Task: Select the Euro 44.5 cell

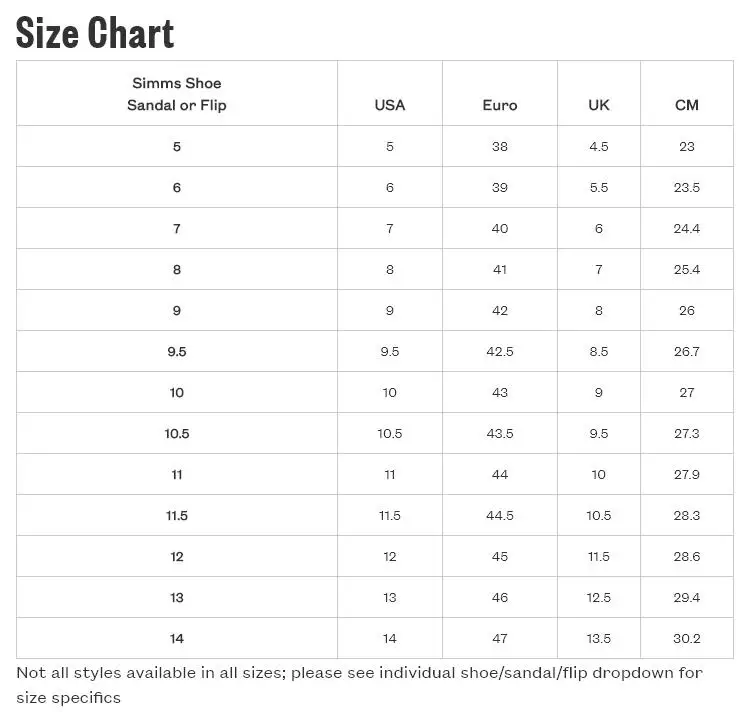Action: [x=500, y=515]
